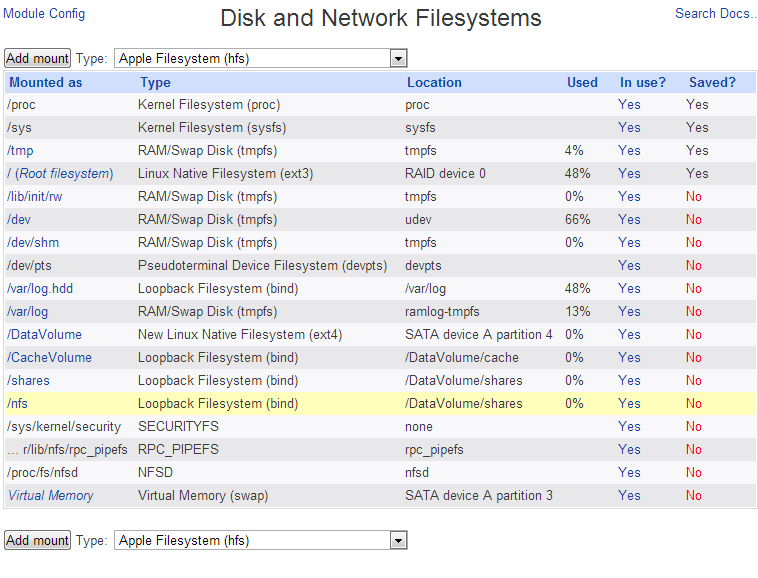Screen dimensions: 758x578
Task: Open the / (Root filesystem) mount link
Action: point(60,174)
